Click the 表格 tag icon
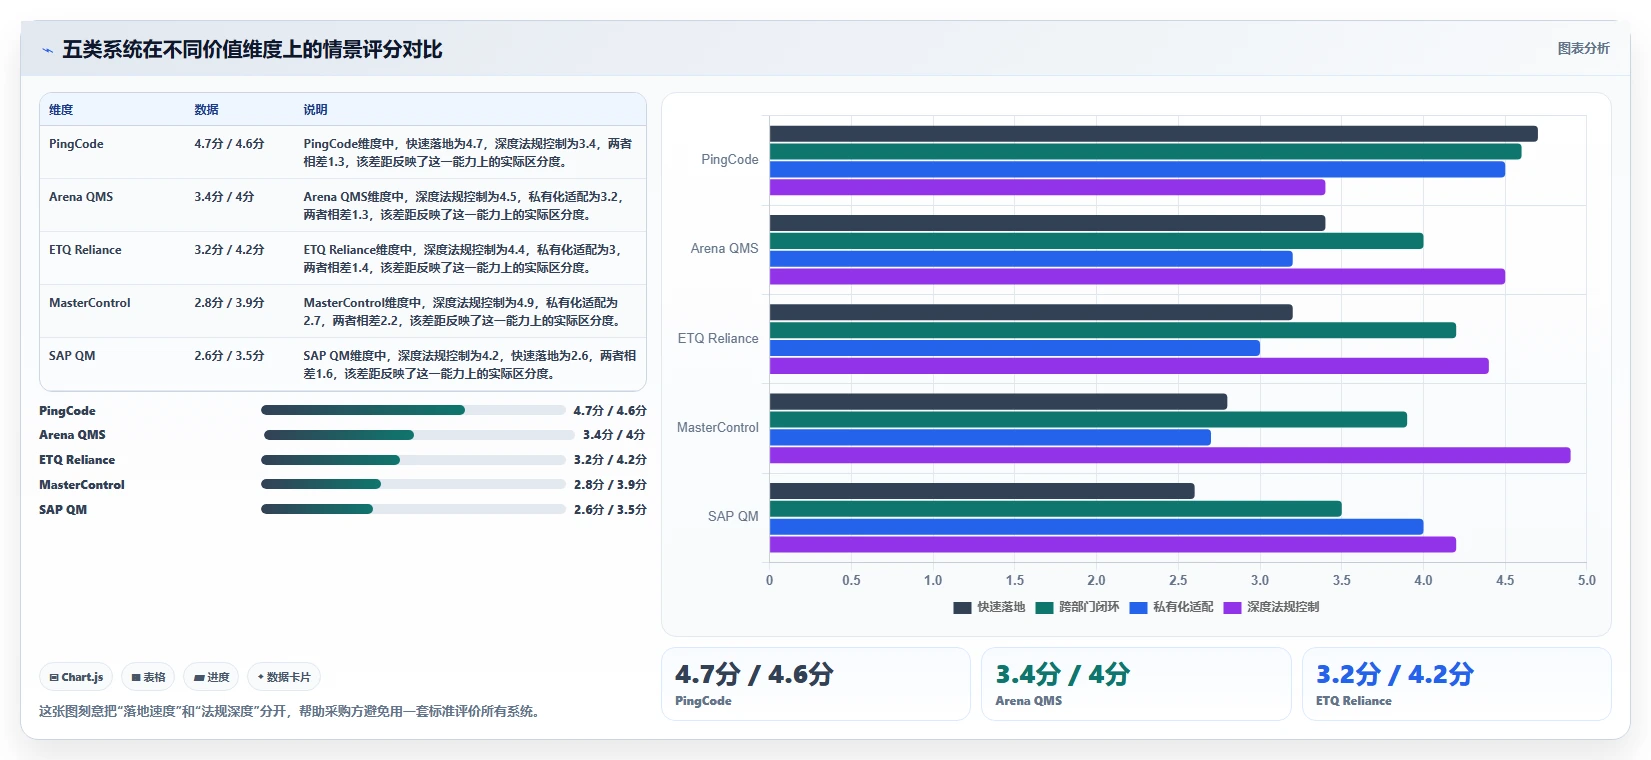 136,677
